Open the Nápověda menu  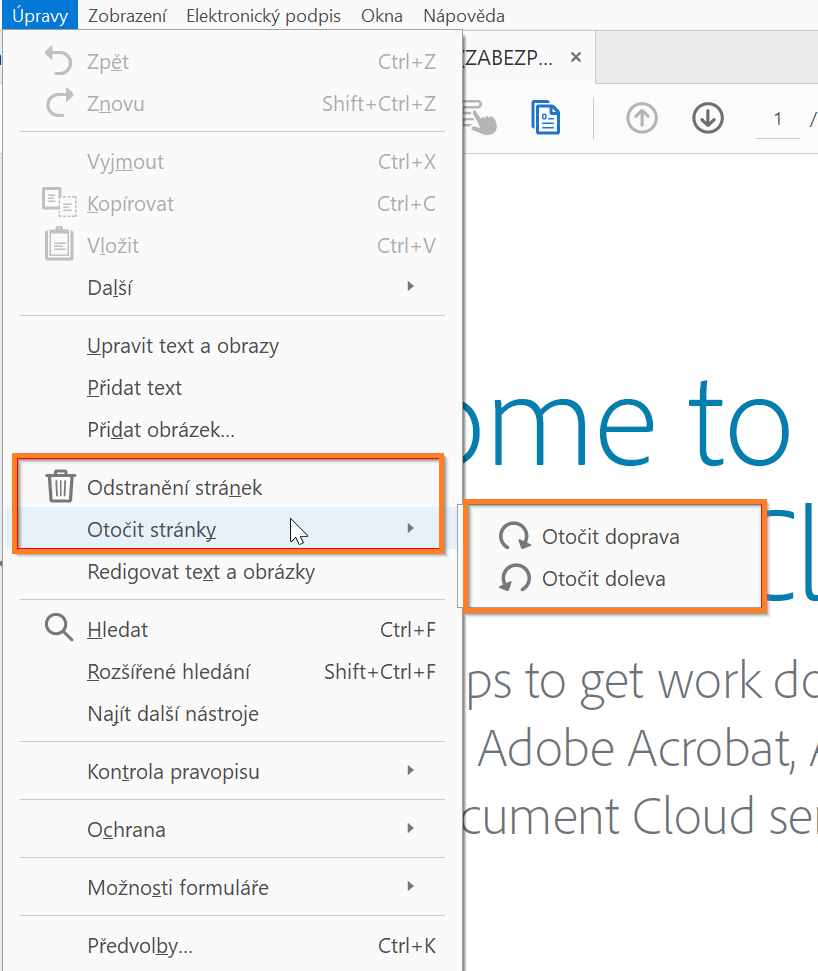(463, 16)
